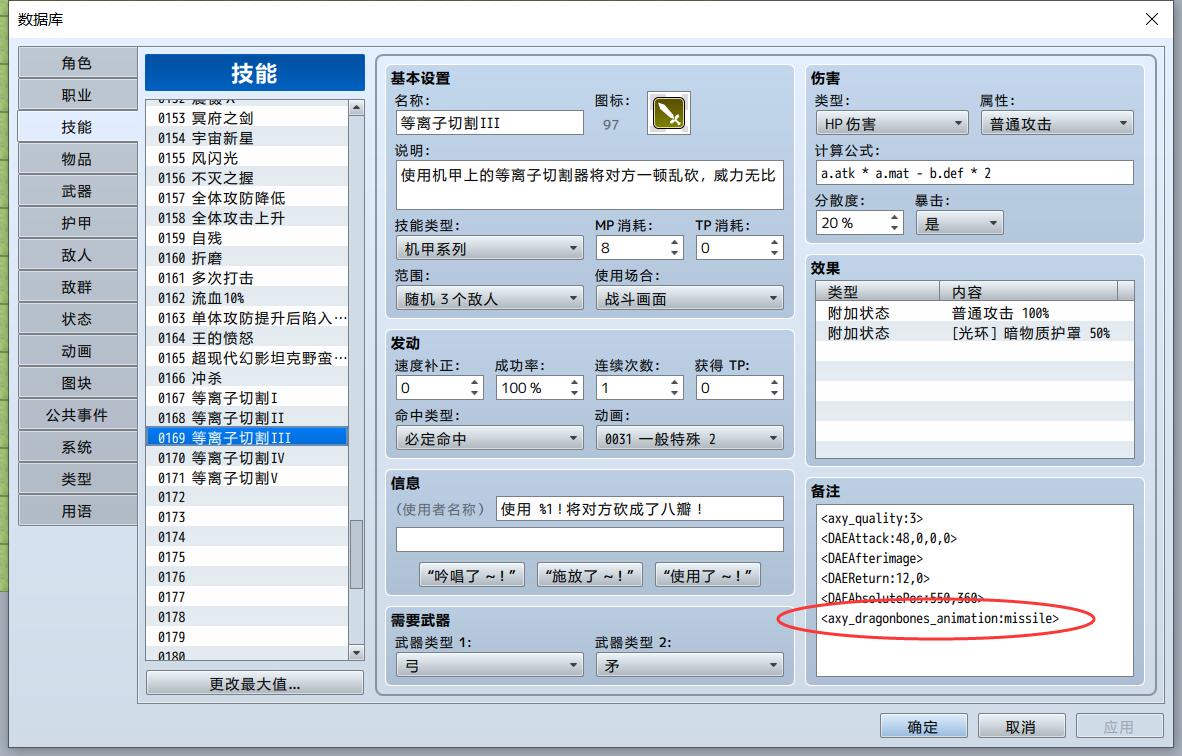Open the 角色 tab

(x=78, y=63)
